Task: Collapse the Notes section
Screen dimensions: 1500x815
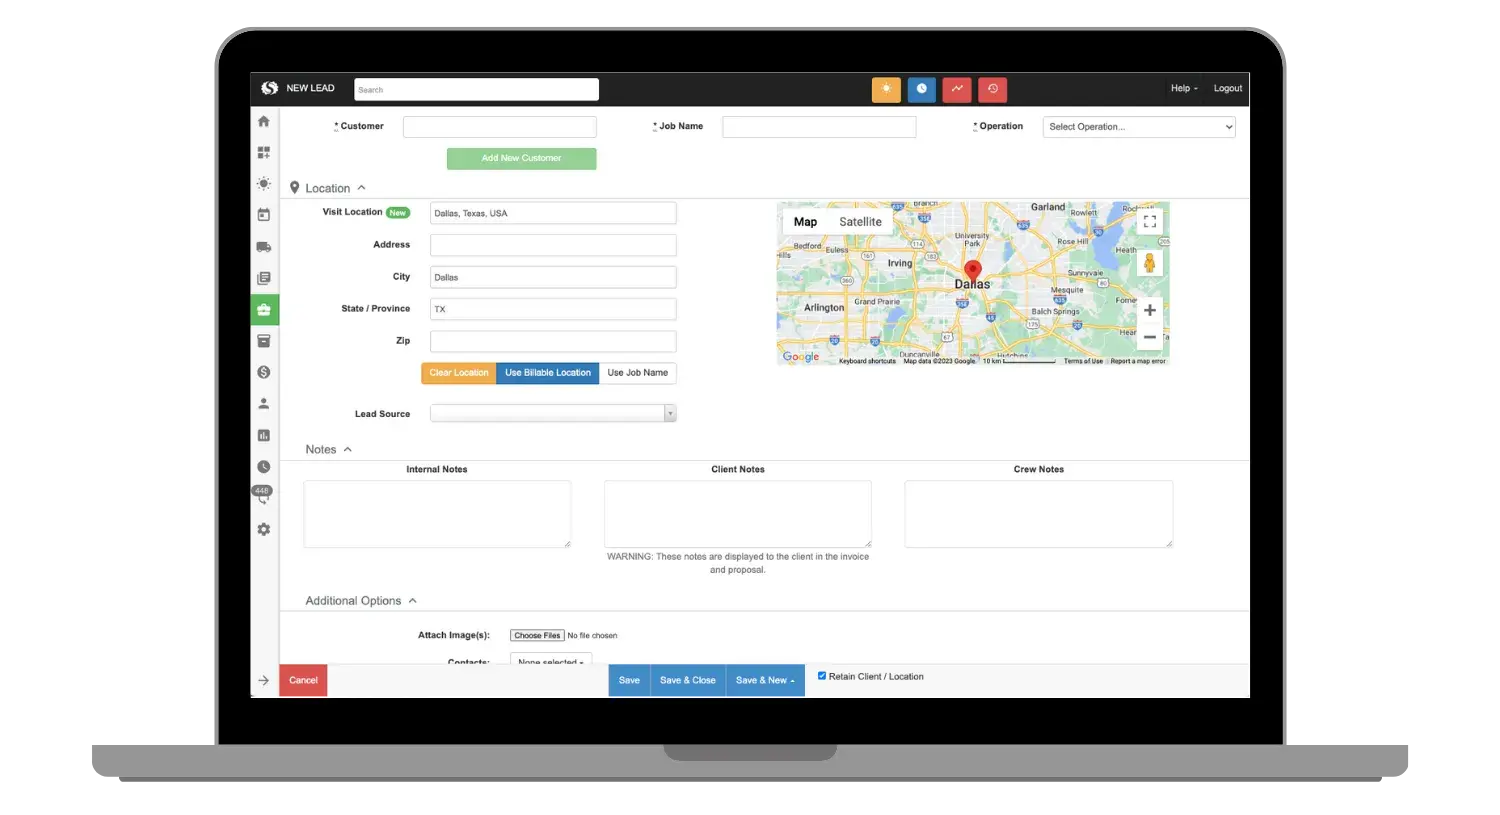Action: pyautogui.click(x=346, y=449)
